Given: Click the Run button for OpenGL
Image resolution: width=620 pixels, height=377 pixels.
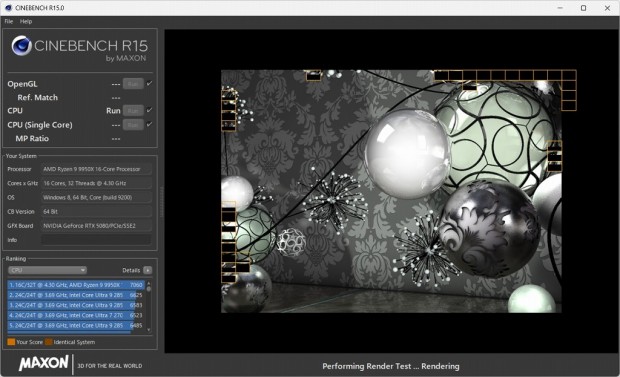Looking at the screenshot, I should click(133, 84).
